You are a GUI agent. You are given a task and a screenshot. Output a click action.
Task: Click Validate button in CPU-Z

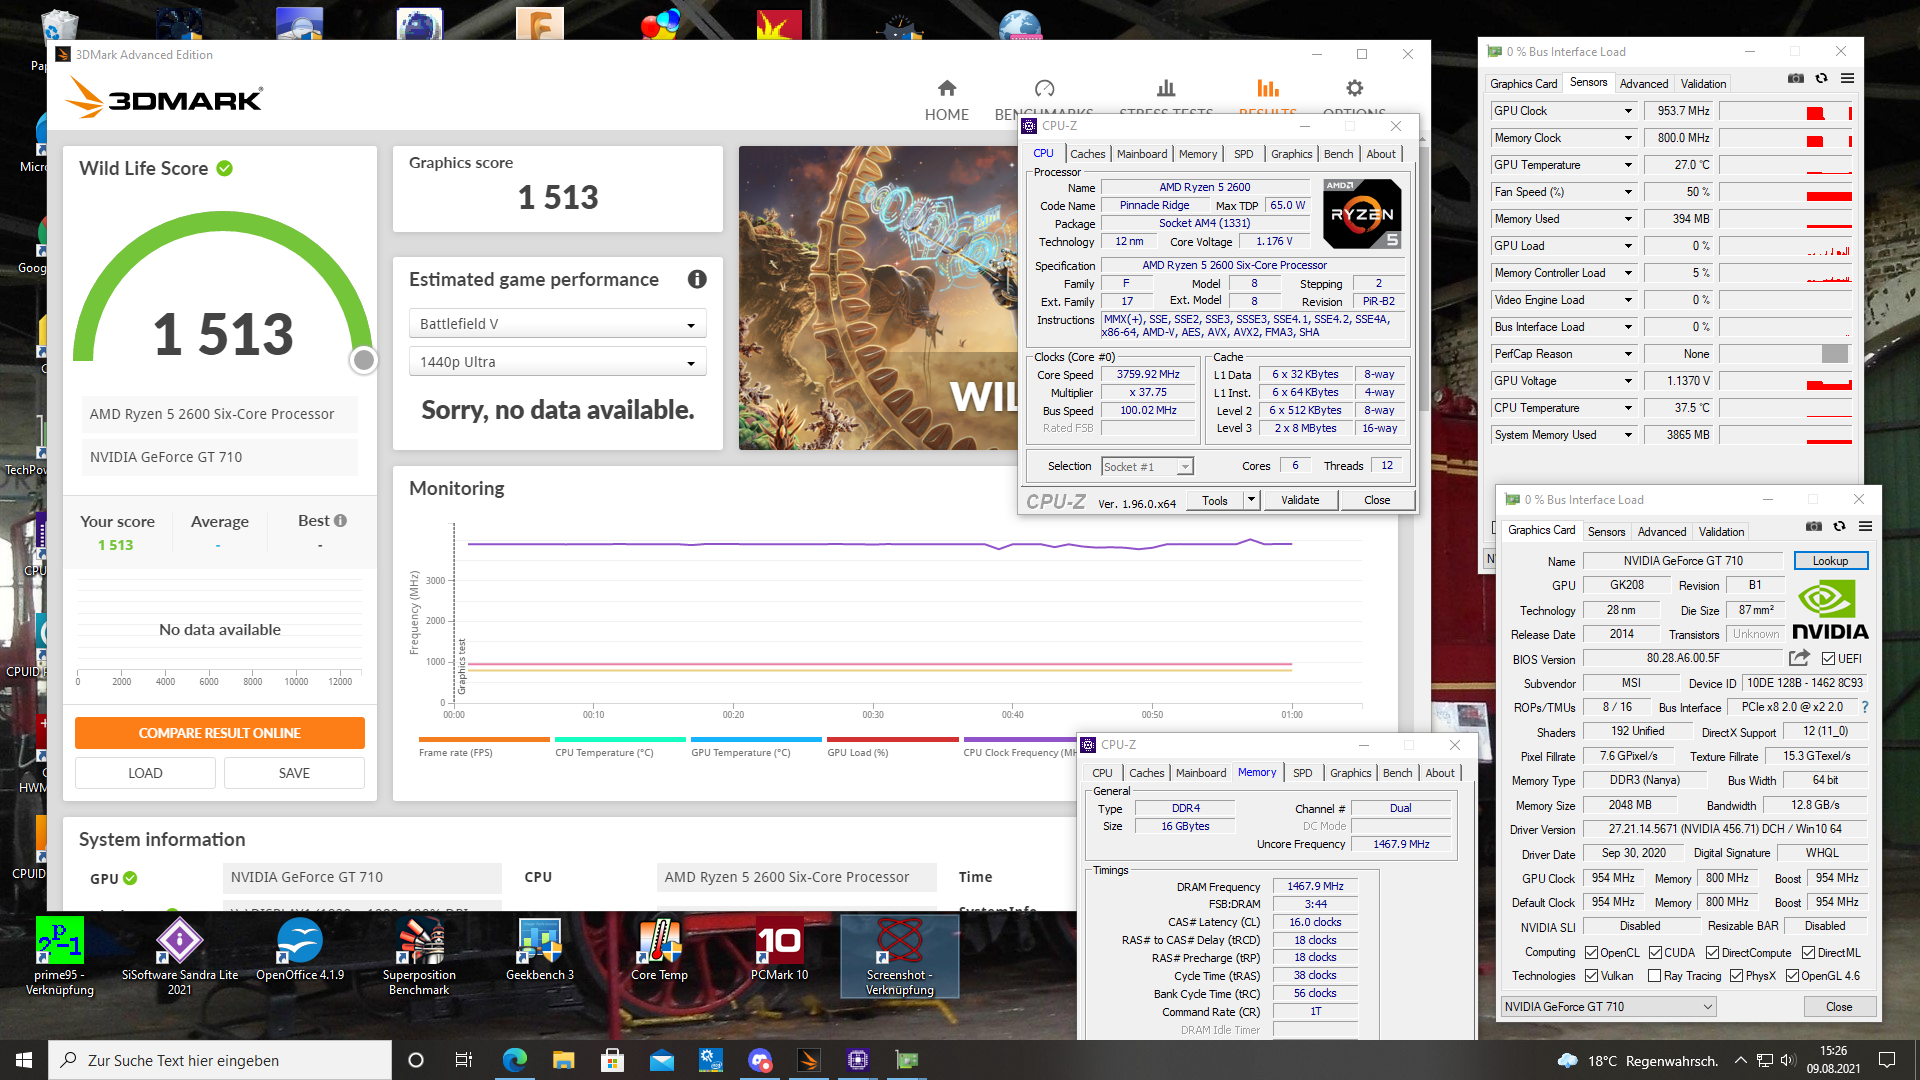(1299, 500)
